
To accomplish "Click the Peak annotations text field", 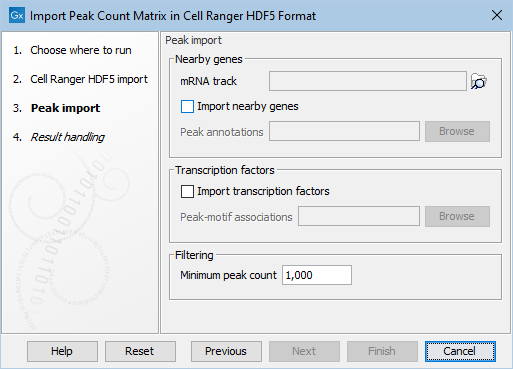I will pyautogui.click(x=344, y=131).
